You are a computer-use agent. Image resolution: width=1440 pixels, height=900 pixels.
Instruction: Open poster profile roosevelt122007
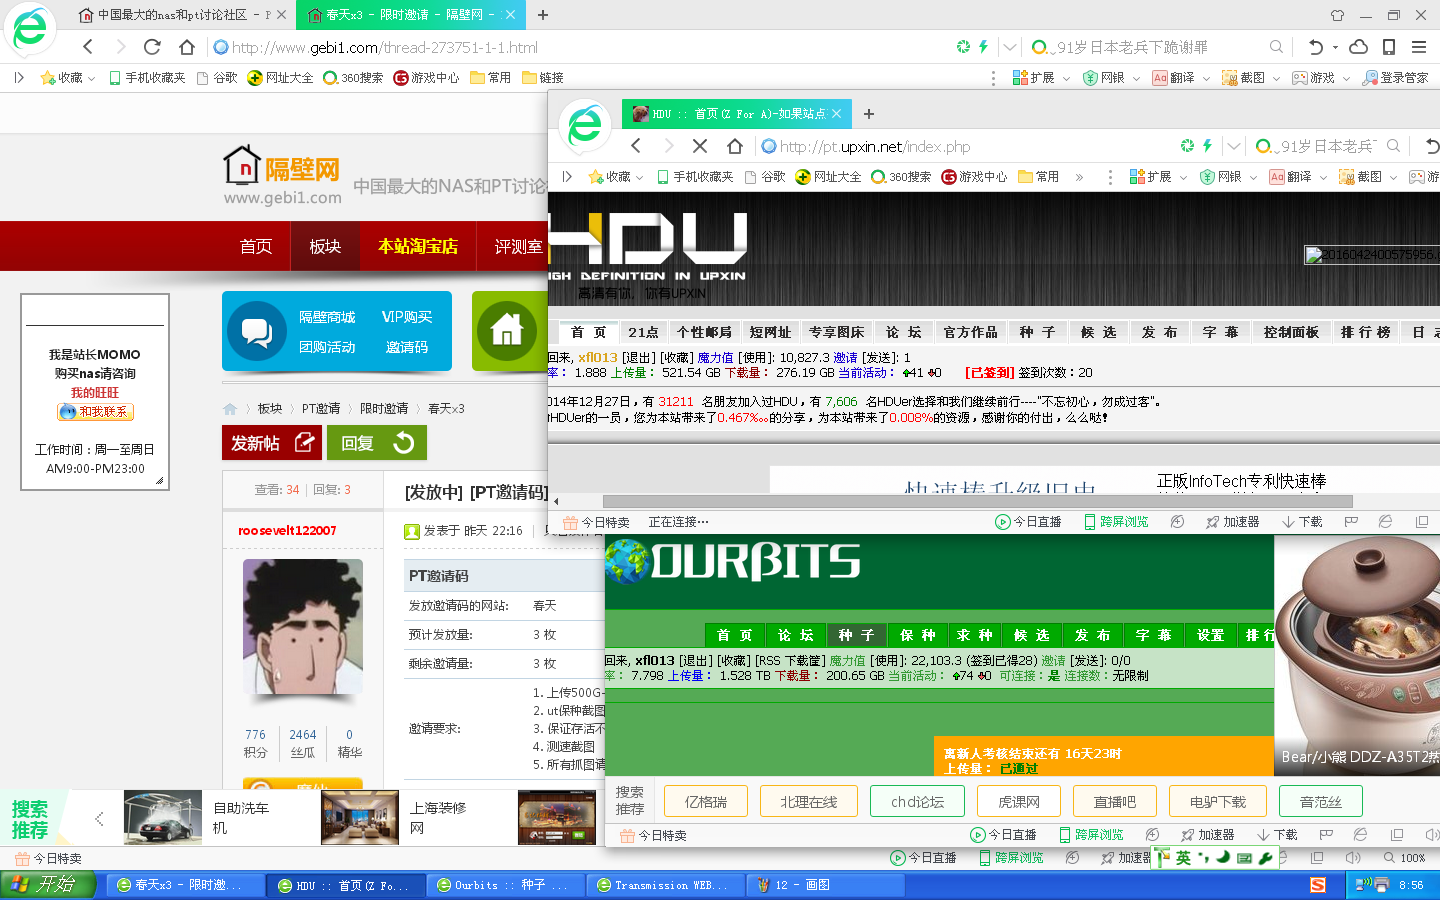click(x=287, y=531)
